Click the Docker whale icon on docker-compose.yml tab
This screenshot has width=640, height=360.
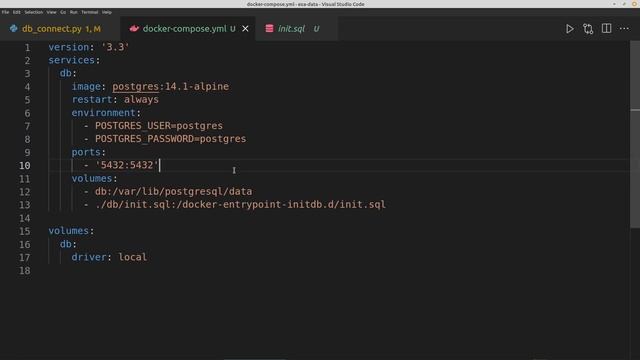pos(134,29)
